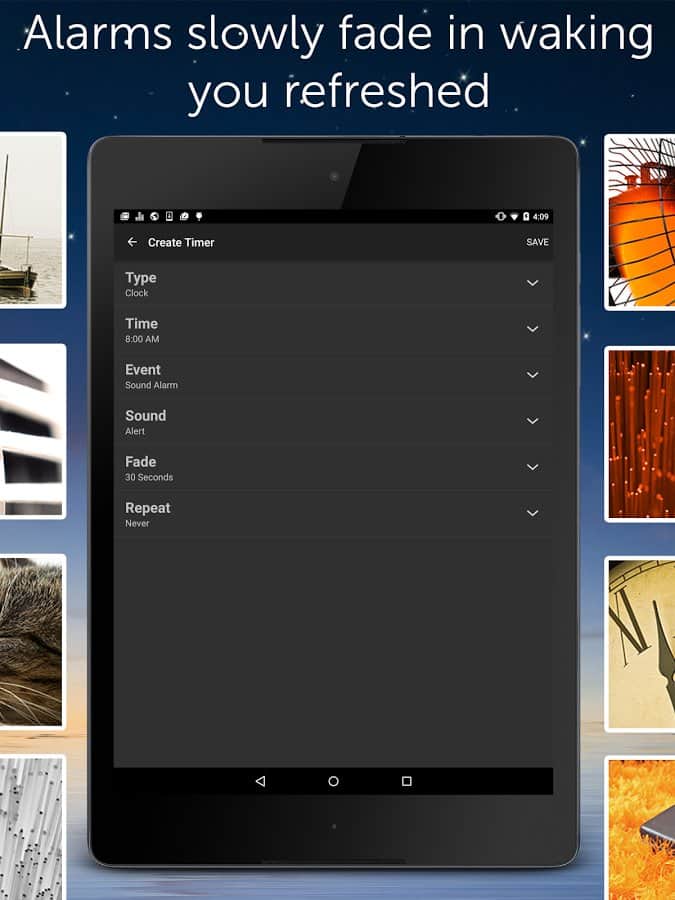Expand the Time dropdown chevron
The image size is (675, 900).
point(532,329)
